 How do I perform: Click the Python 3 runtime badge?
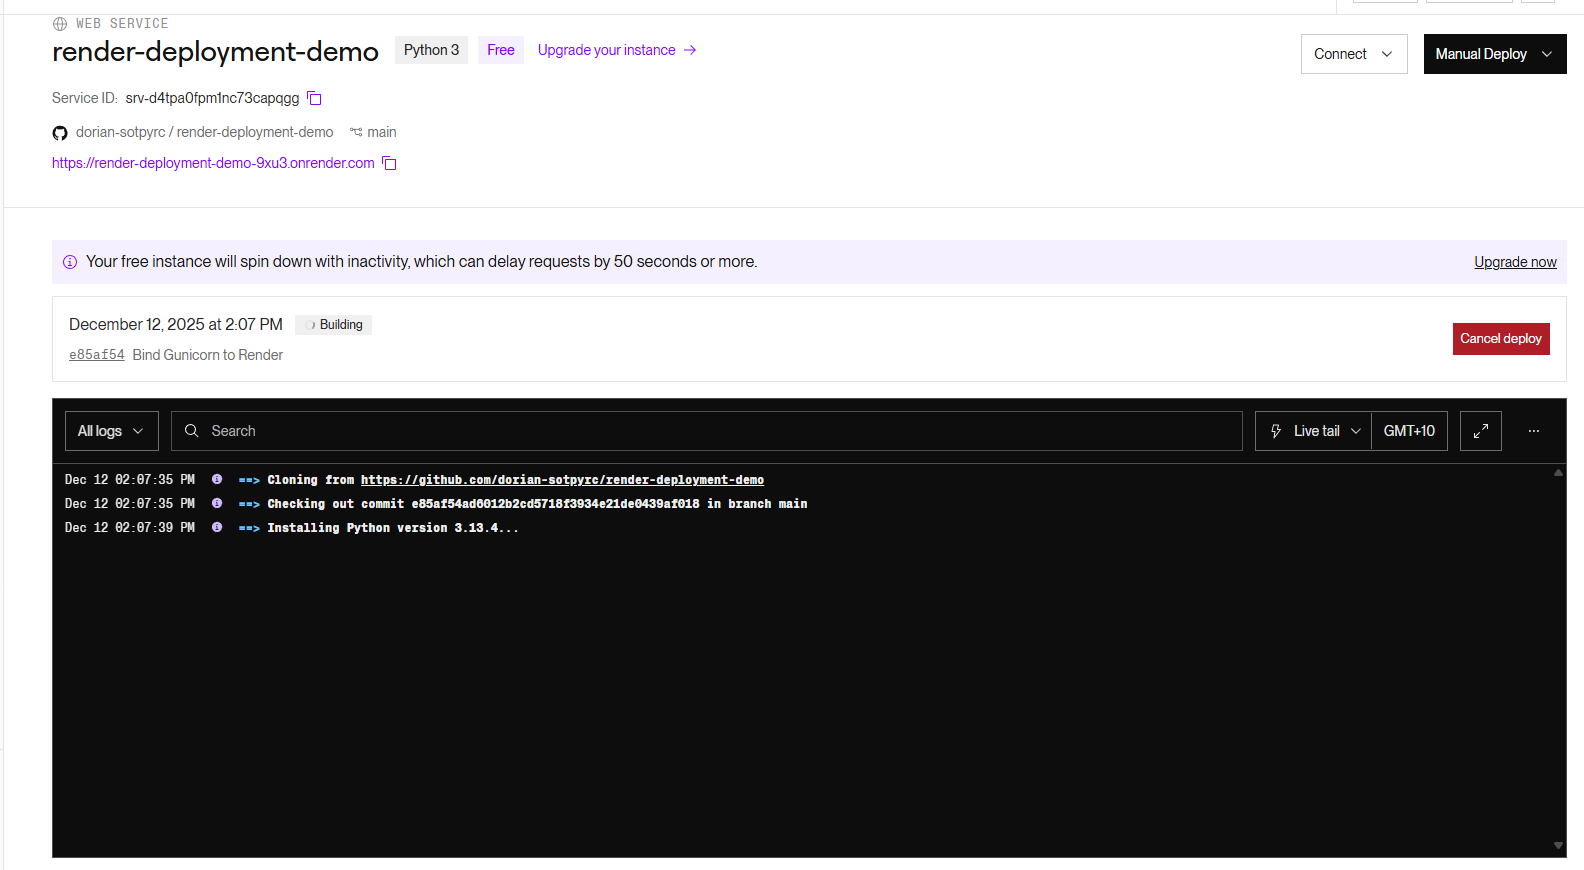click(x=431, y=50)
